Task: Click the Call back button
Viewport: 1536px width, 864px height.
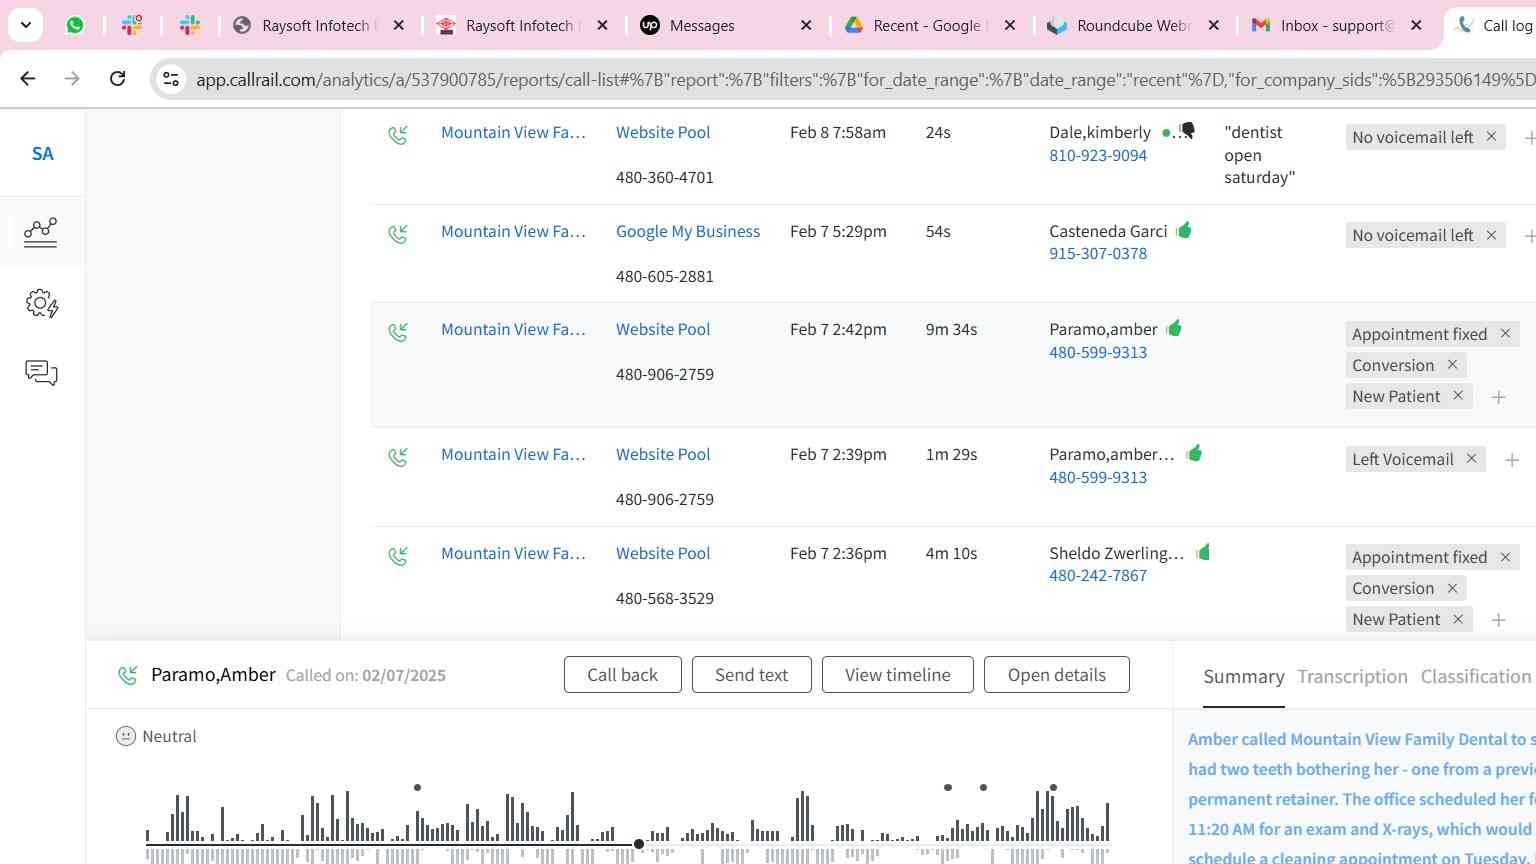Action: pos(622,675)
